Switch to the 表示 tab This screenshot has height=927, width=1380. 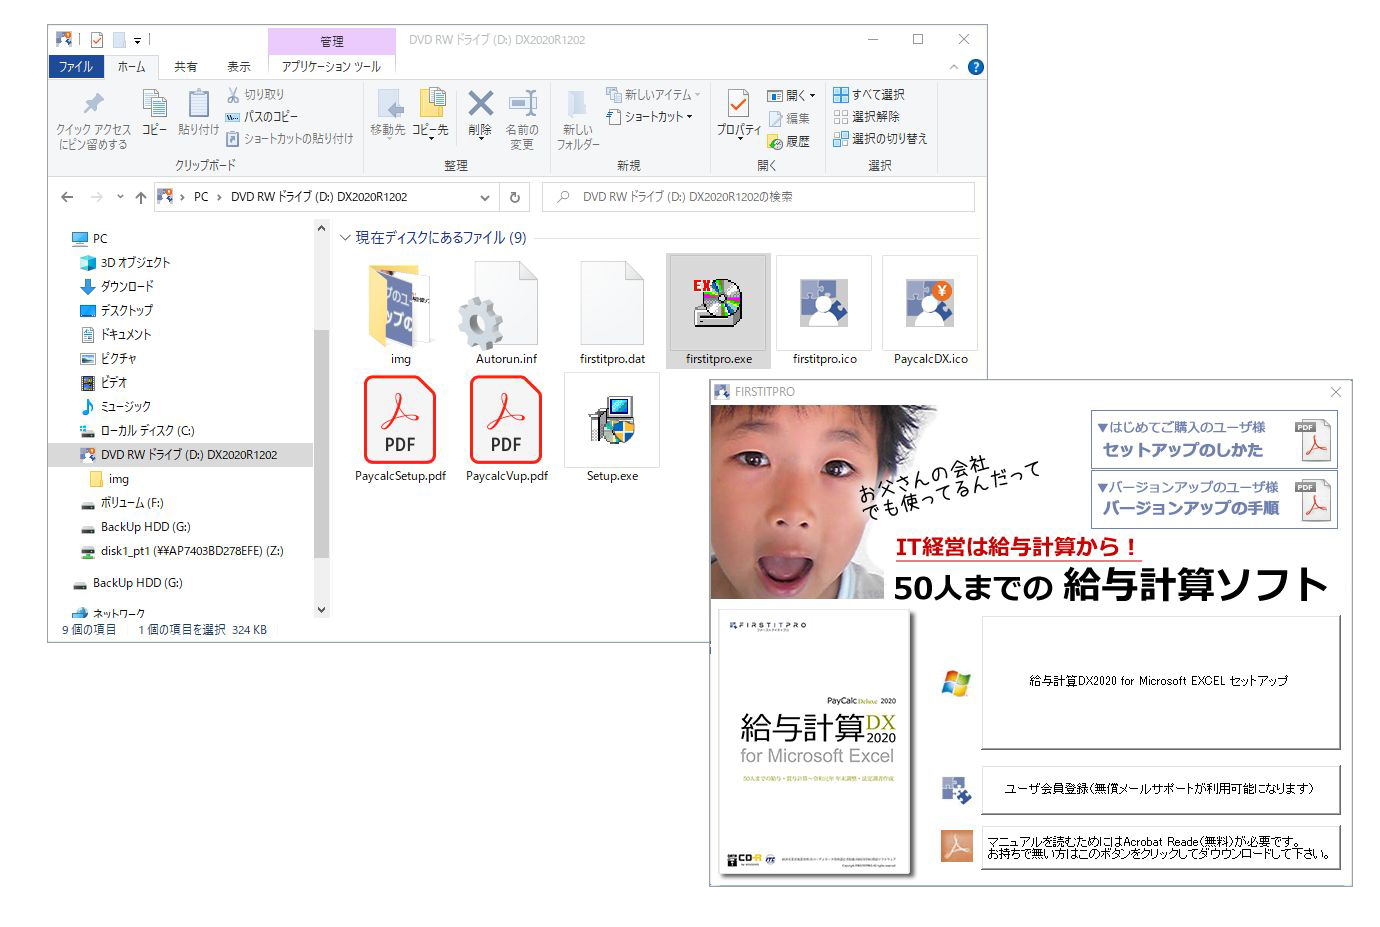(x=238, y=66)
